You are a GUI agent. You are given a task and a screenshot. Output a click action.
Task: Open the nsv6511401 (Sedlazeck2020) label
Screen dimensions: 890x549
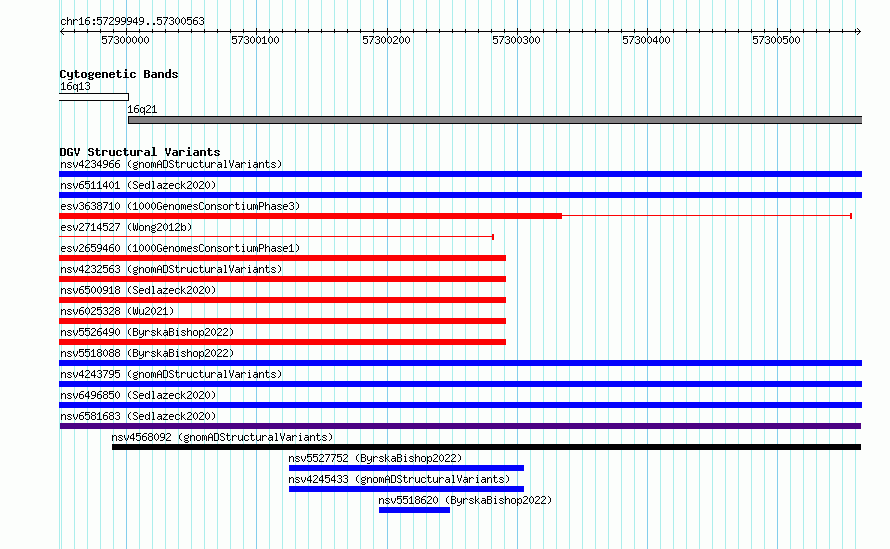click(x=138, y=185)
